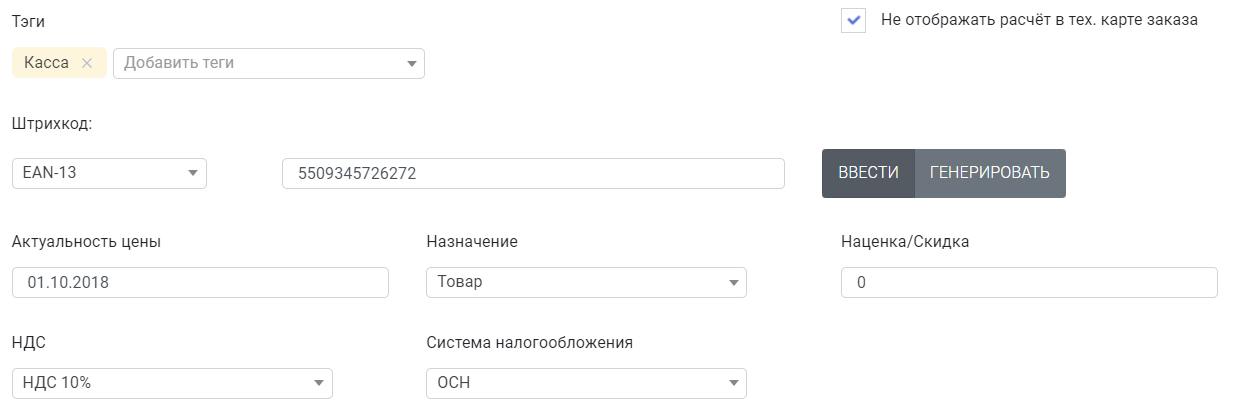Click the Не отображать расчёт в тех. карте заказа label
The height and width of the screenshot is (412, 1238).
coord(1039,19)
